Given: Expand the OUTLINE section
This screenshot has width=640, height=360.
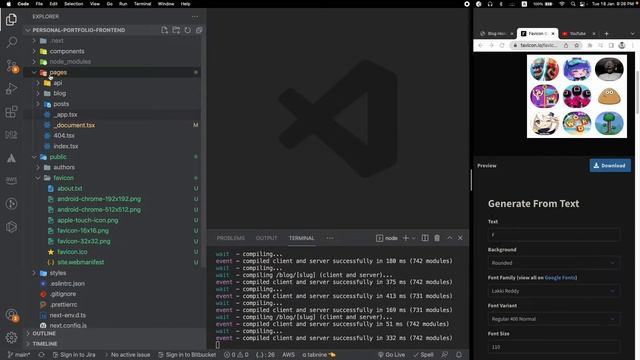Looking at the screenshot, I should [44, 333].
